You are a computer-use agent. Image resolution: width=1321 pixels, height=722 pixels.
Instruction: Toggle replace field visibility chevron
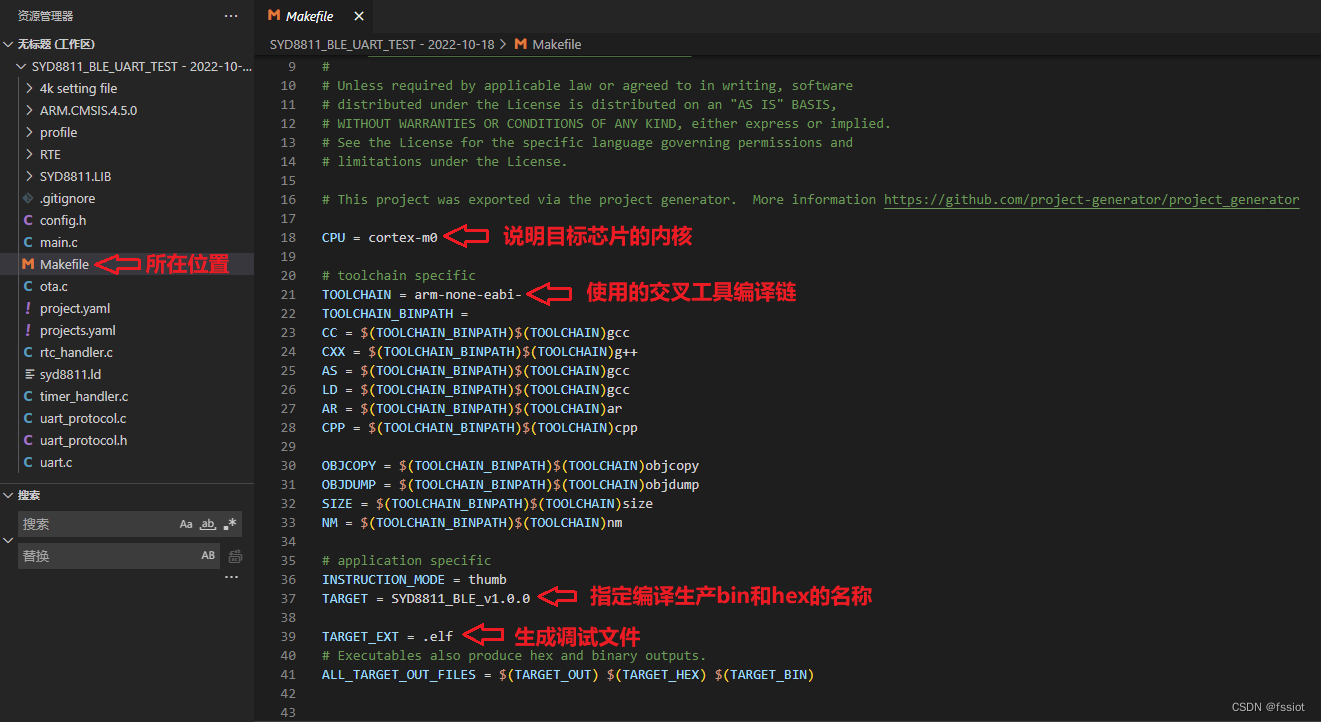pyautogui.click(x=9, y=540)
